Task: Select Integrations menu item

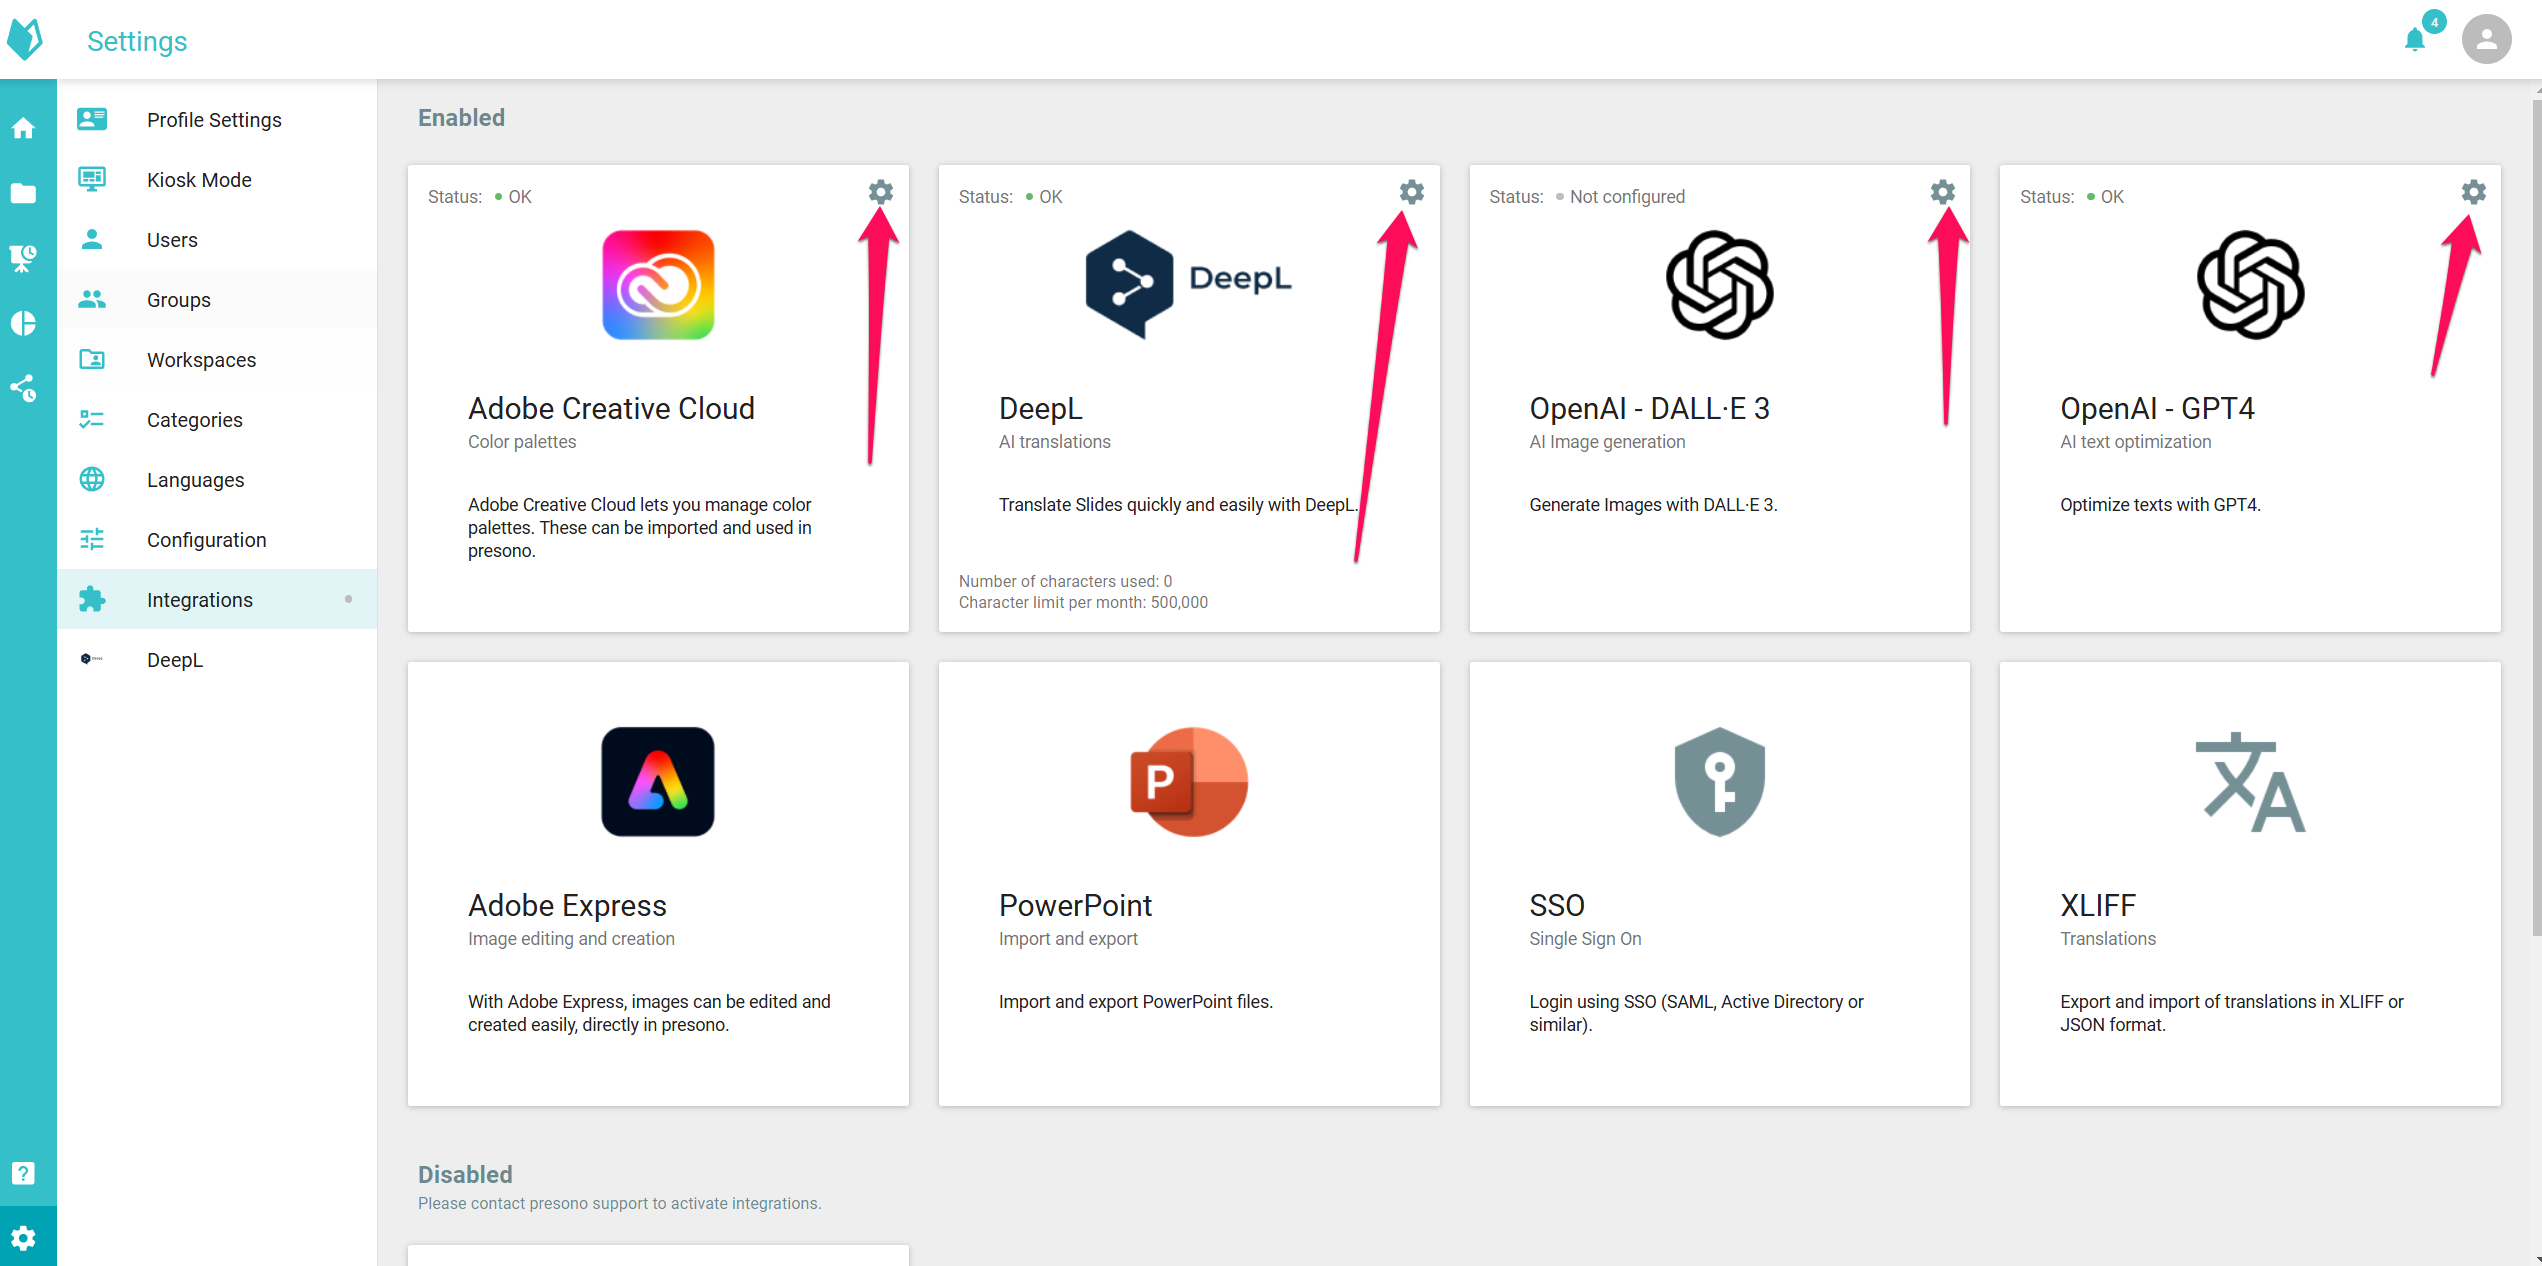Action: pos(217,599)
